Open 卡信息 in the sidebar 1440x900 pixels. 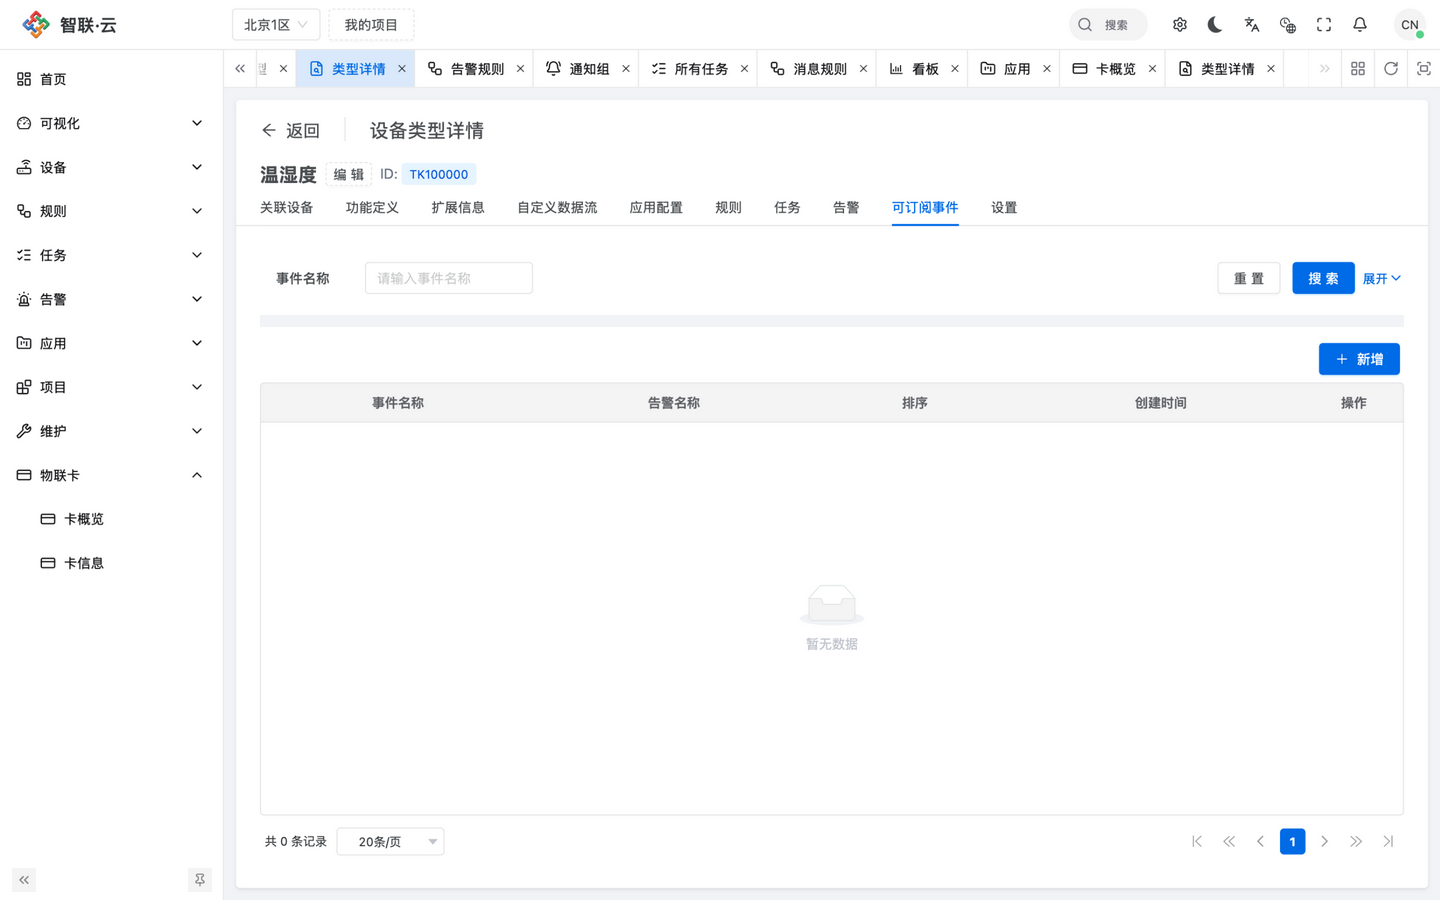click(110, 563)
